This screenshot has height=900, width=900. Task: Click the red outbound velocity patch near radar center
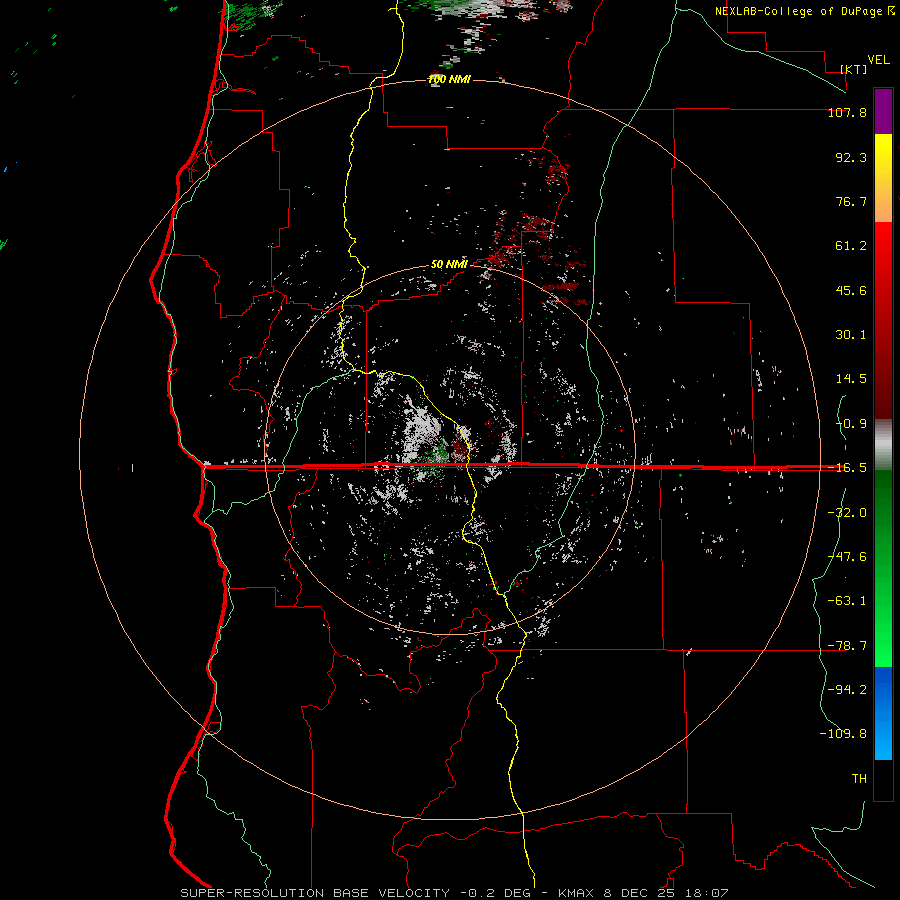(460, 448)
